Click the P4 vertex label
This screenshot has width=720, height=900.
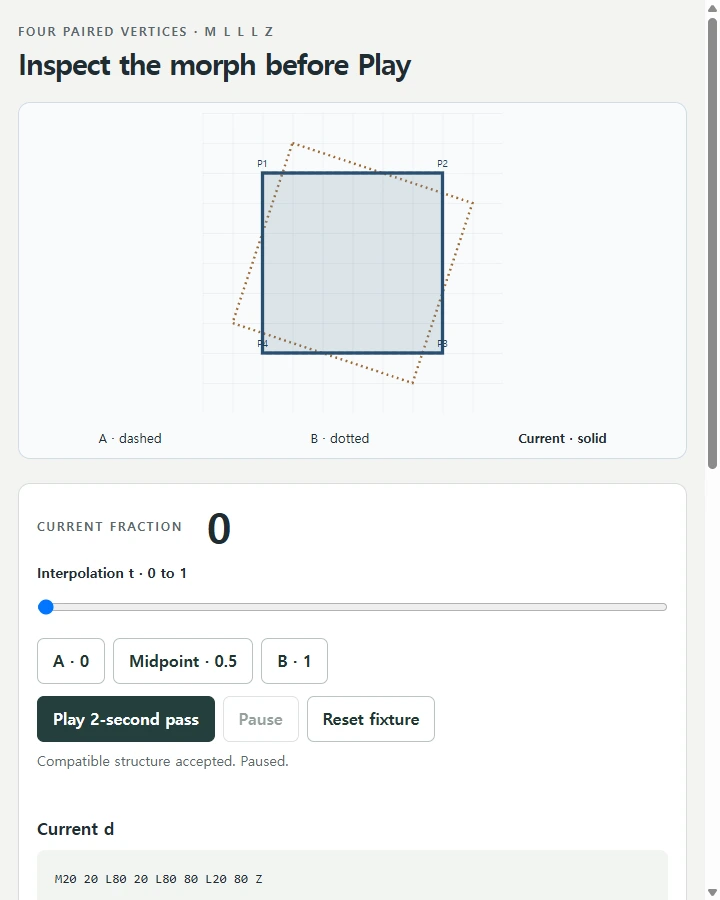[262, 343]
